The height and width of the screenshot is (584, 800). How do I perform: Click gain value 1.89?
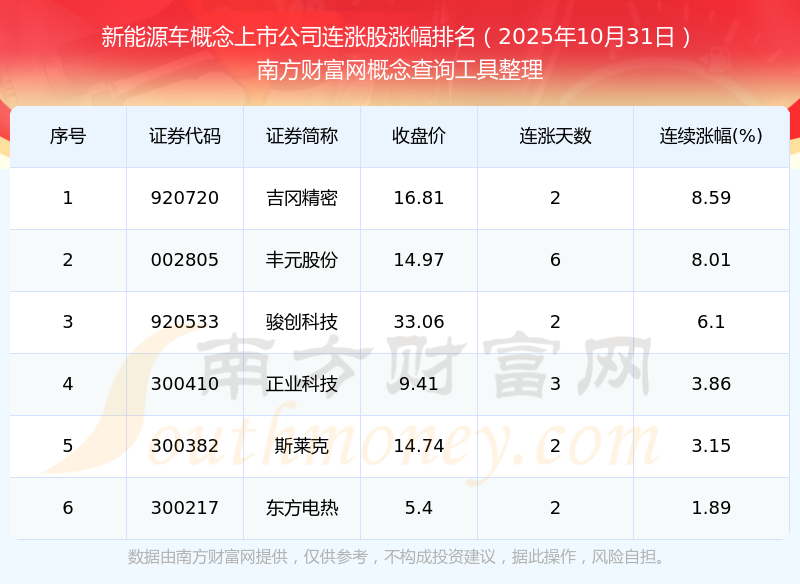pos(711,508)
